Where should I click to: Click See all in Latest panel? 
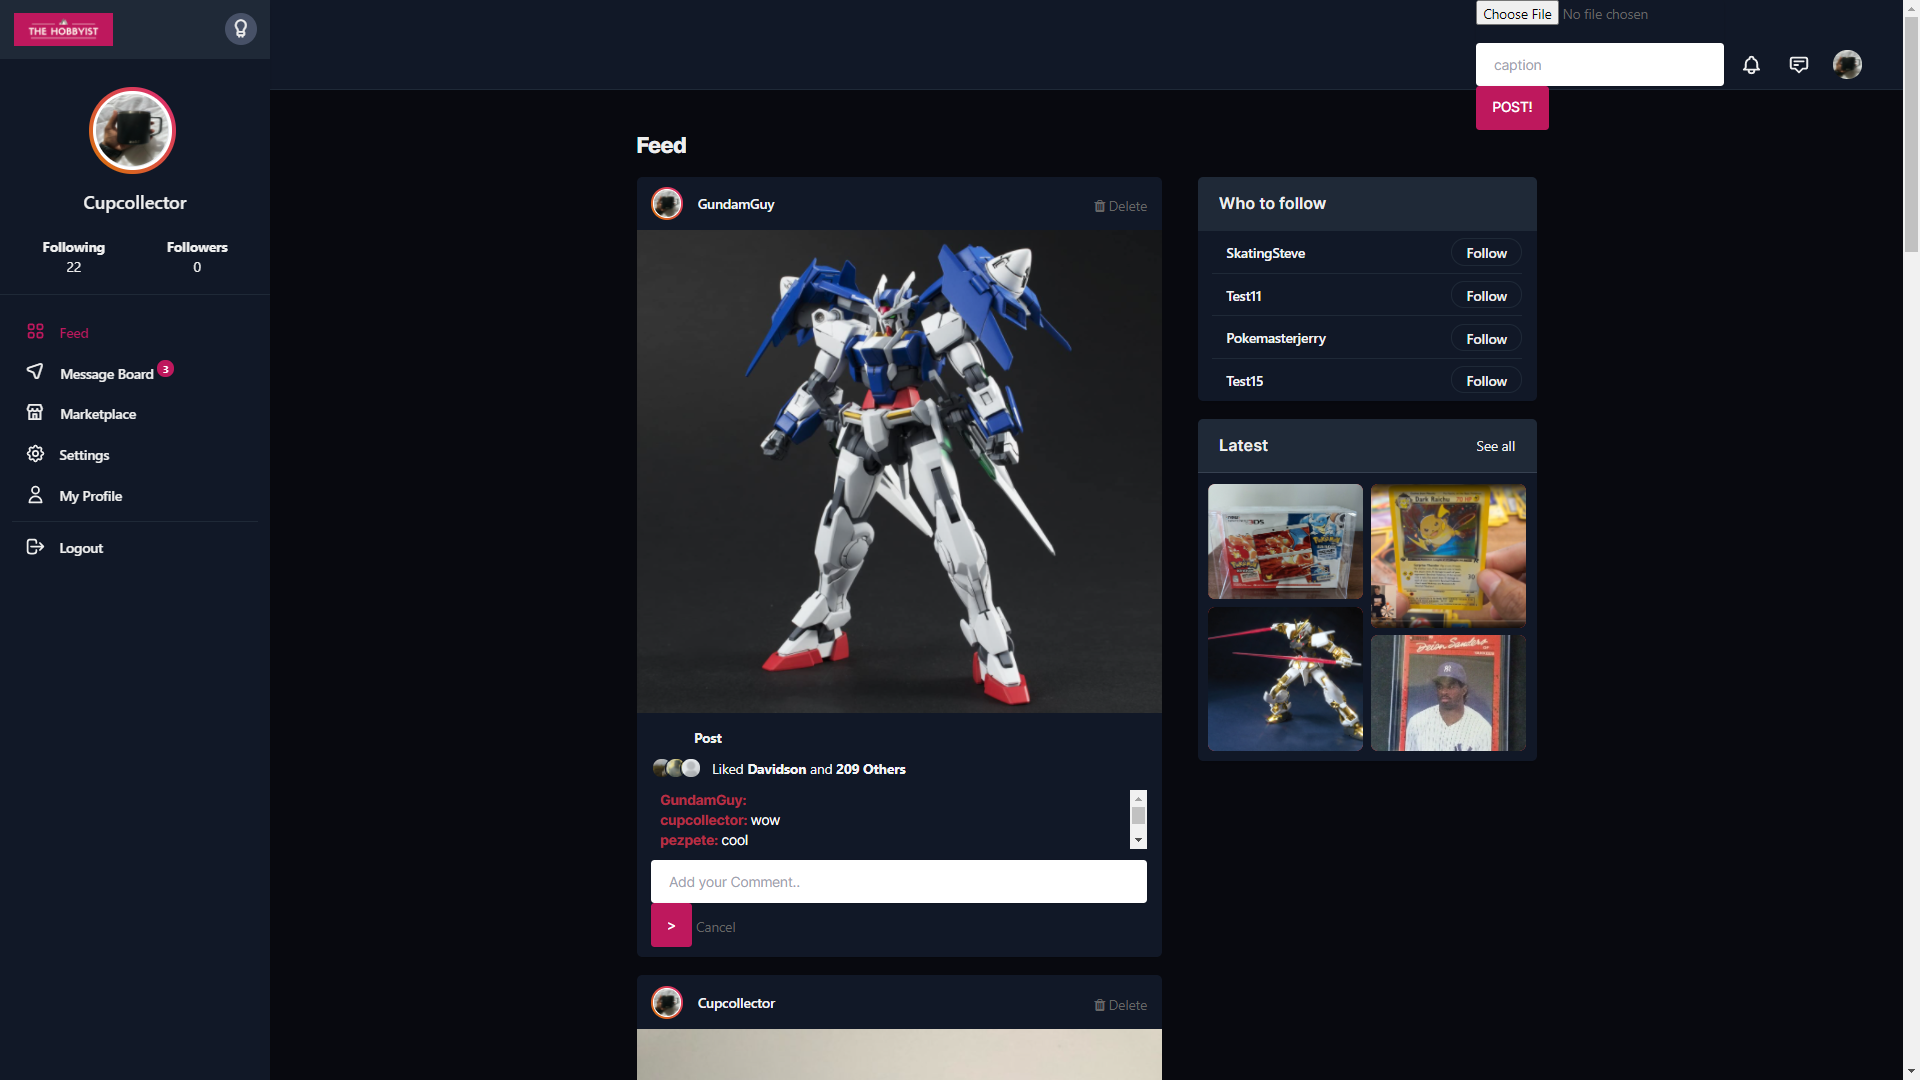point(1495,446)
